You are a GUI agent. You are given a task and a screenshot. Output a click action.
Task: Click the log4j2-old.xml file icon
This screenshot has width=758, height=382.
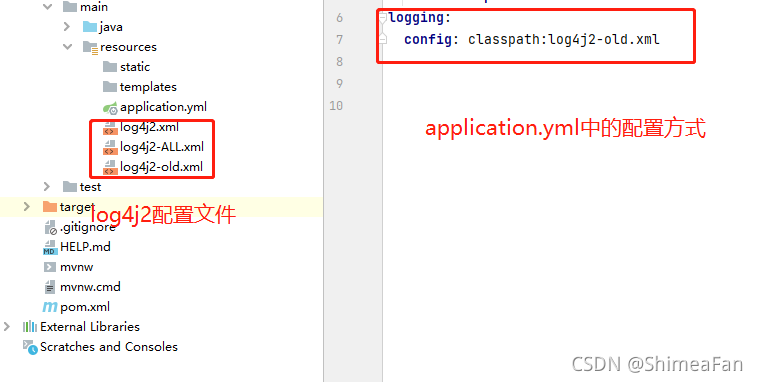tap(109, 167)
